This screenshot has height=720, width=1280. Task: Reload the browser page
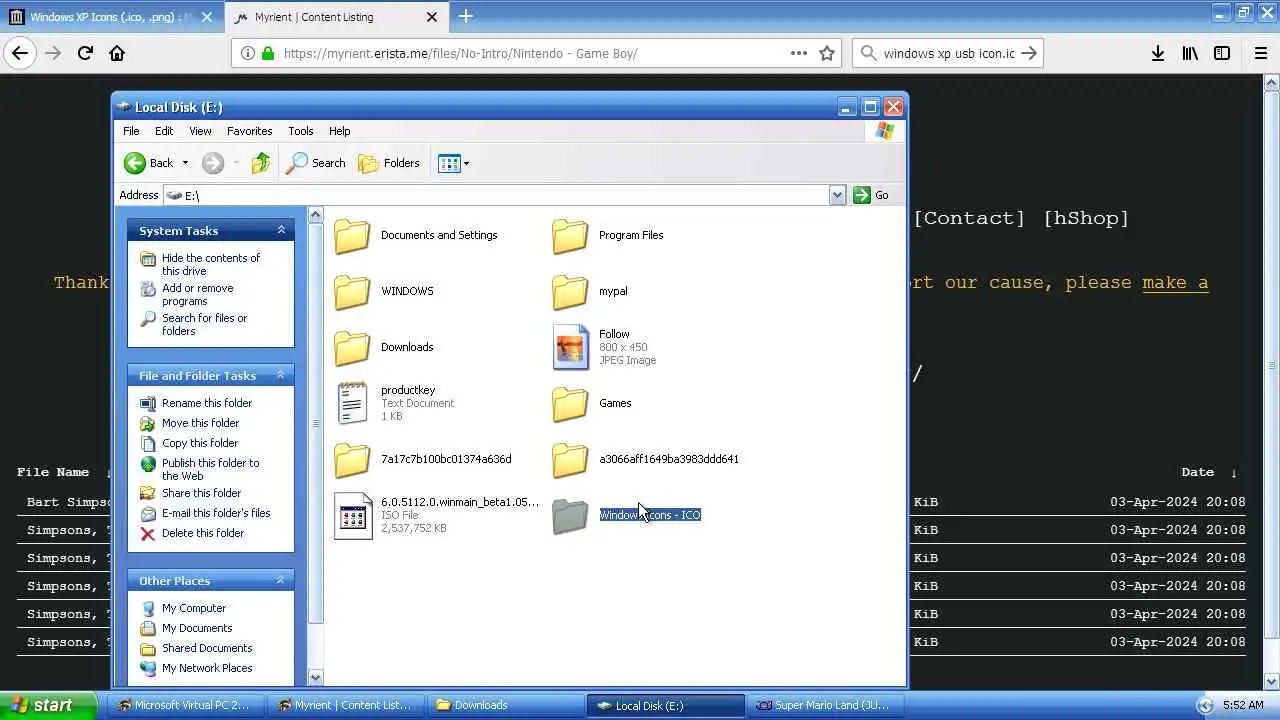[x=85, y=53]
